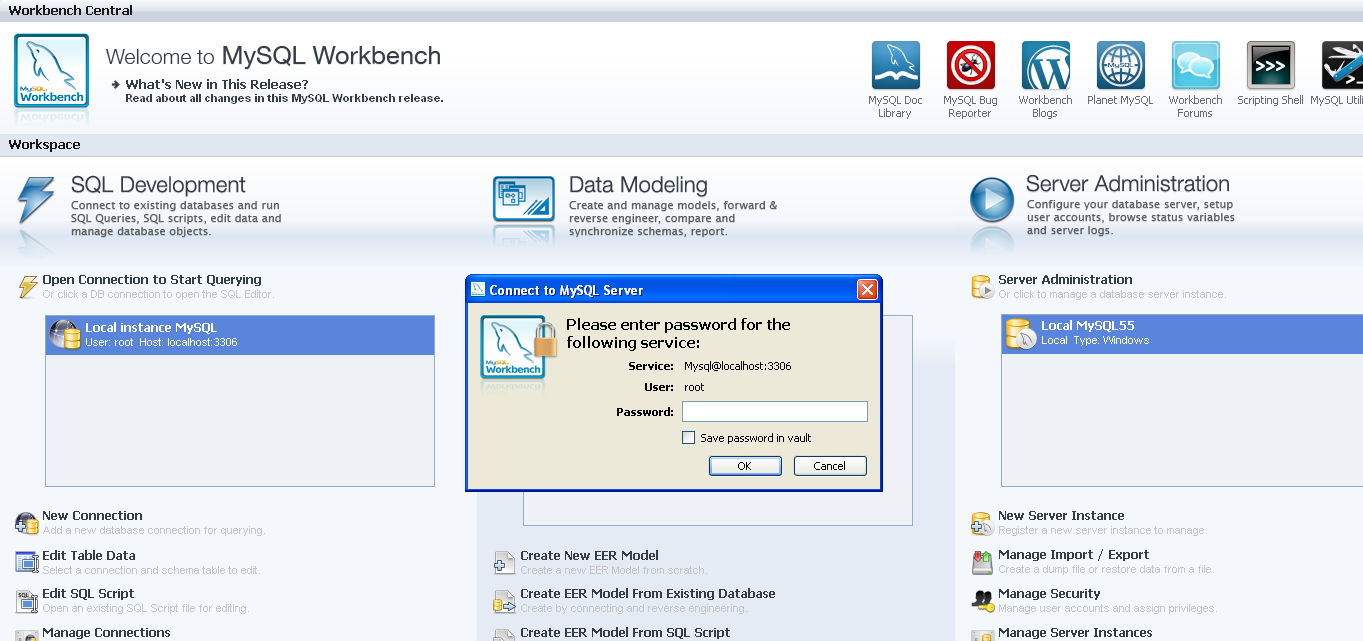Click Create EER Model From SQL Script
Viewport: 1363px width, 641px height.
pyautogui.click(x=625, y=633)
